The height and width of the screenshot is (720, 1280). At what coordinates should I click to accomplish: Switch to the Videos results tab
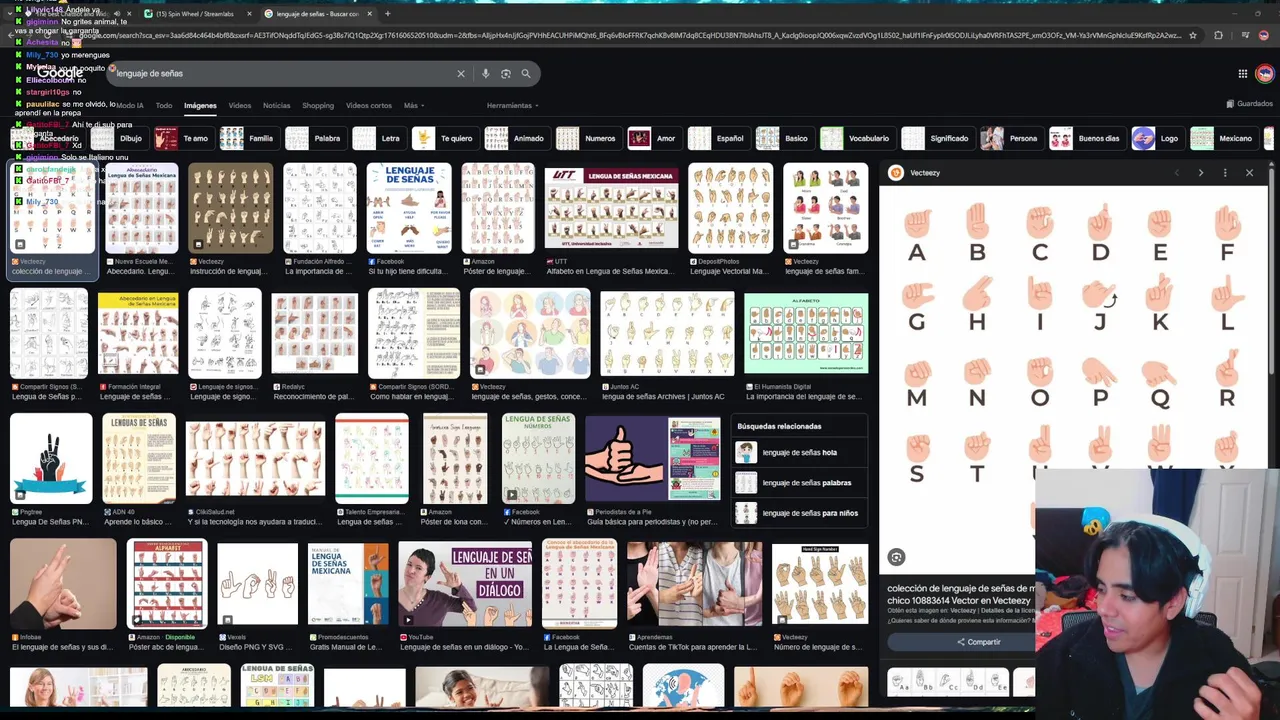pyautogui.click(x=240, y=105)
